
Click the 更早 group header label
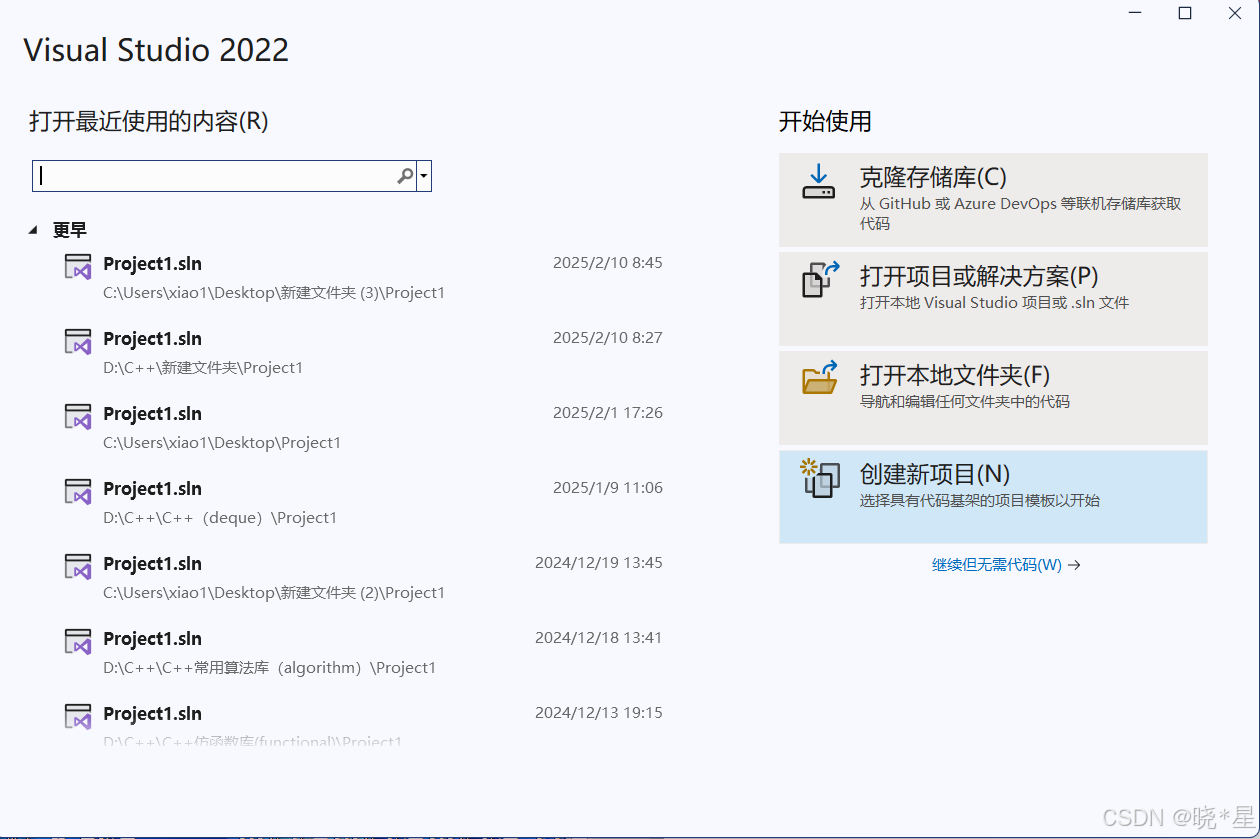click(x=70, y=230)
